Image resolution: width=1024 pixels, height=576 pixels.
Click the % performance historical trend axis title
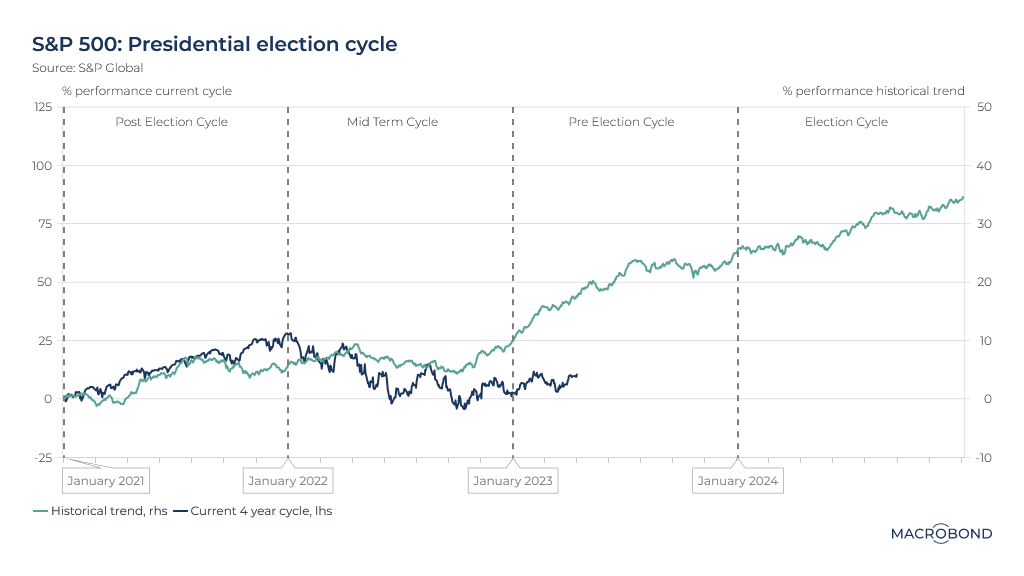click(x=873, y=91)
